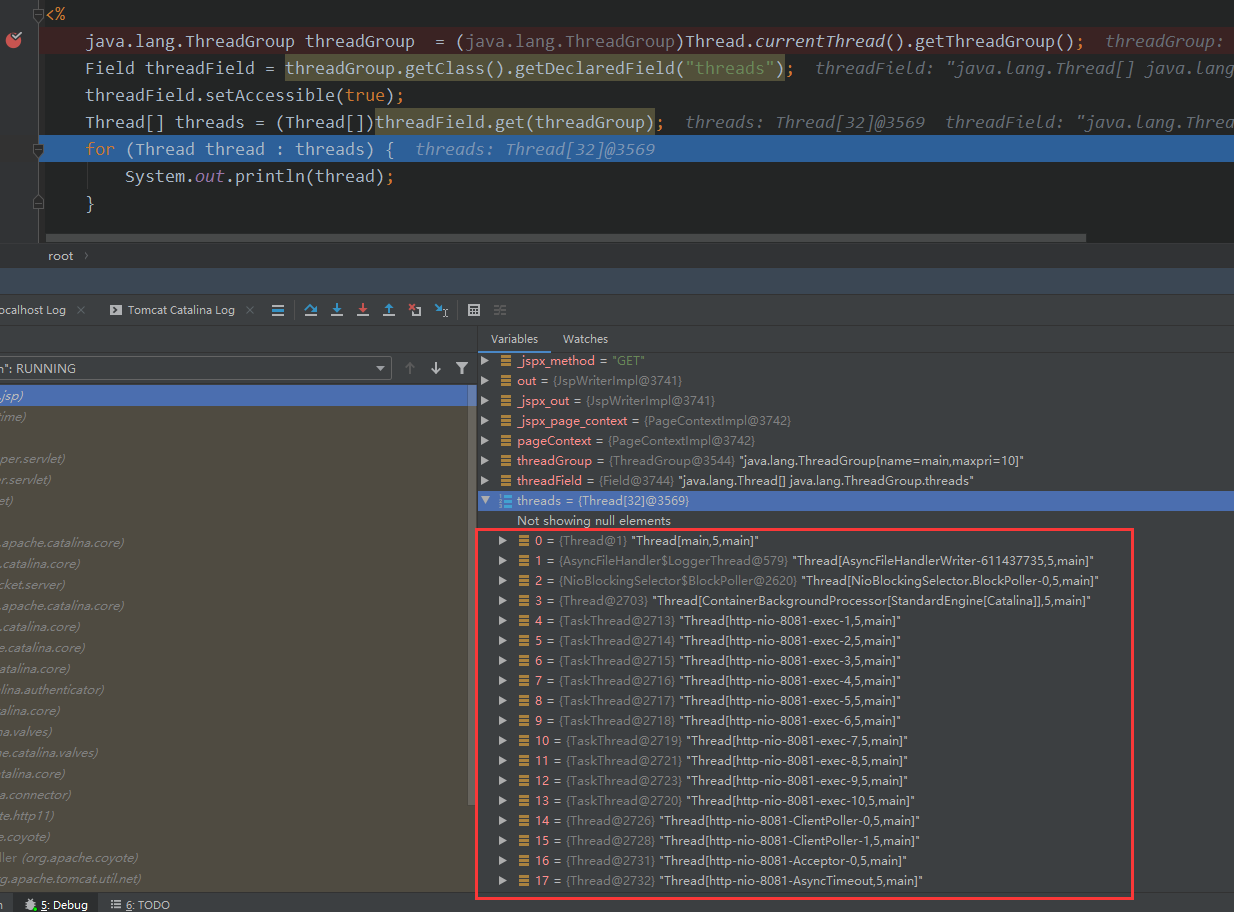Click the frames filter funnel icon
Image resolution: width=1234 pixels, height=912 pixels.
462,368
